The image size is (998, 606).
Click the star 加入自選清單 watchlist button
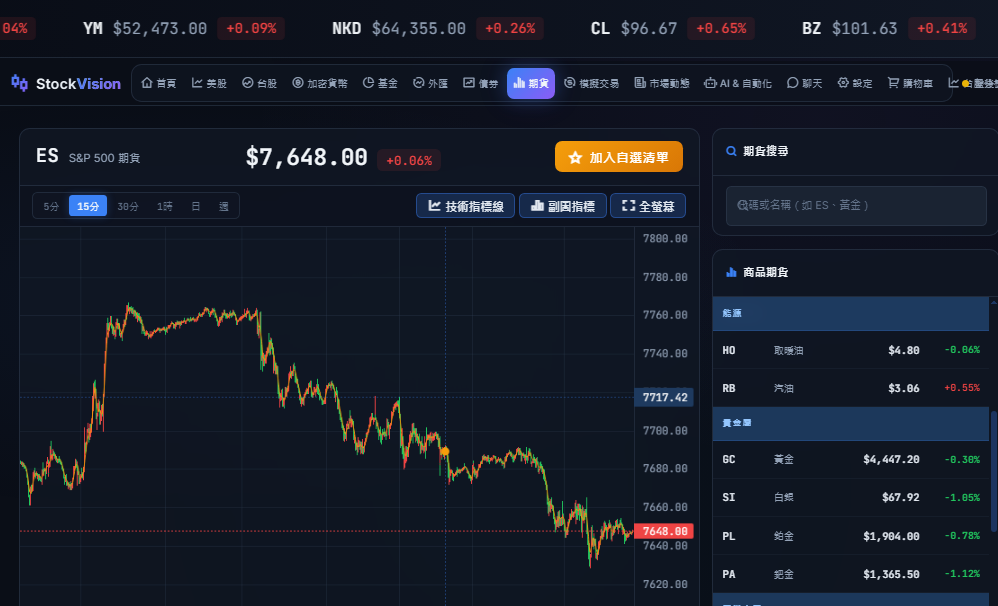coord(619,157)
